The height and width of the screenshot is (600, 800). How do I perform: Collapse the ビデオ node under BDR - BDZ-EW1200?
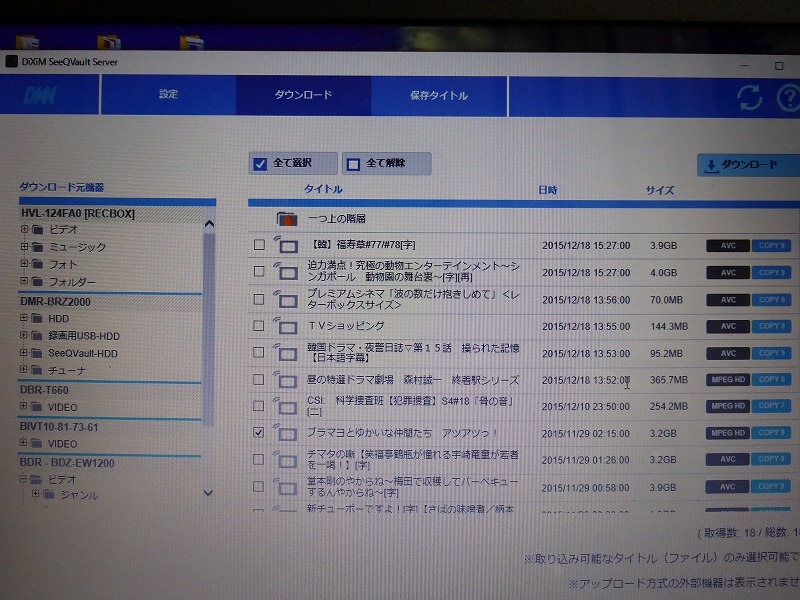[23, 479]
